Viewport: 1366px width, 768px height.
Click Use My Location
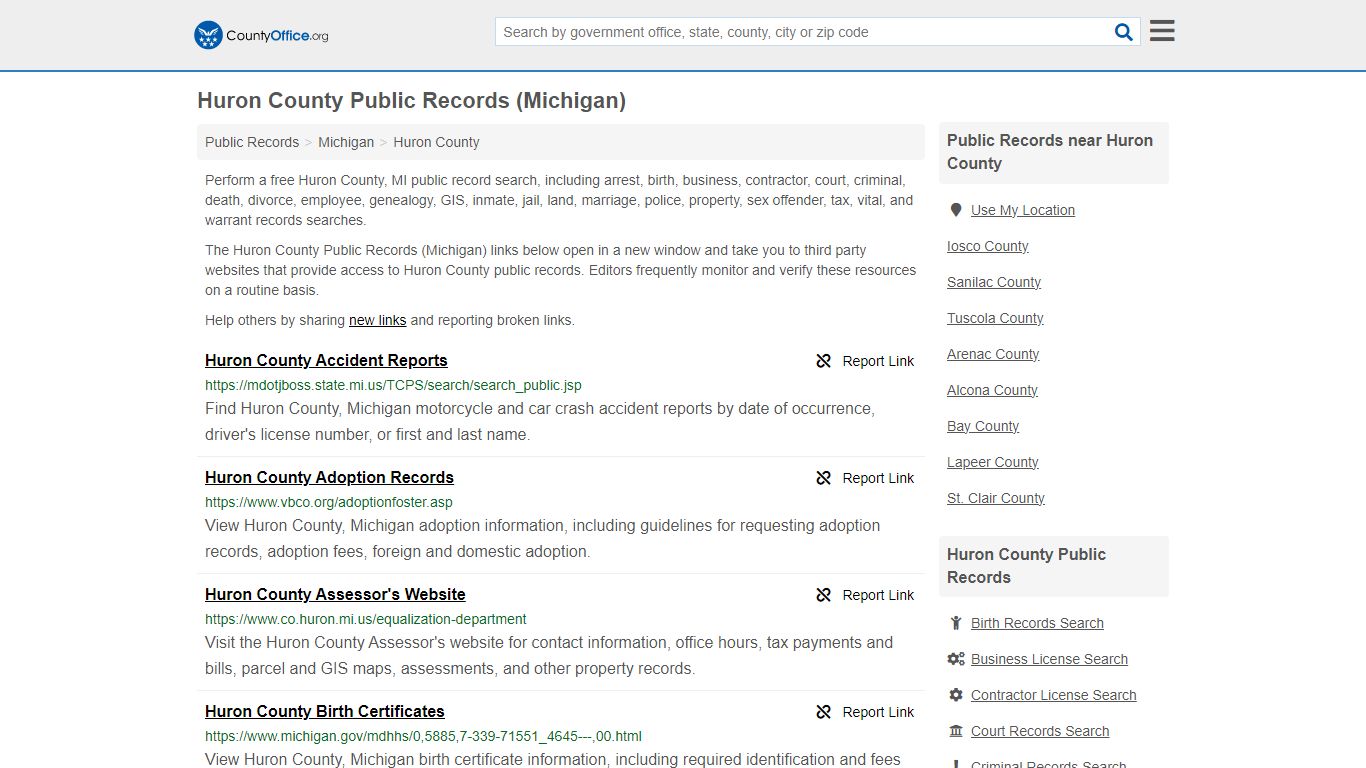point(1023,210)
